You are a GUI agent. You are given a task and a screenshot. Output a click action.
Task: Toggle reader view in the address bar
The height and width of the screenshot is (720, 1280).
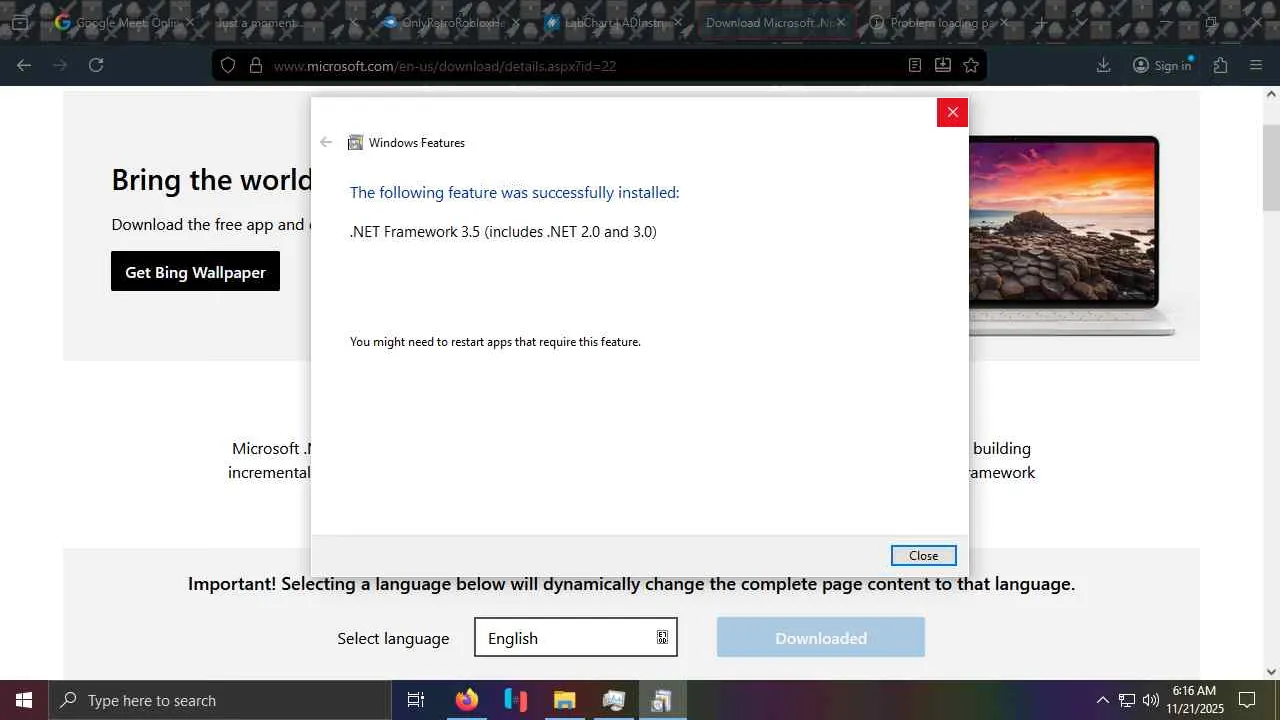915,65
